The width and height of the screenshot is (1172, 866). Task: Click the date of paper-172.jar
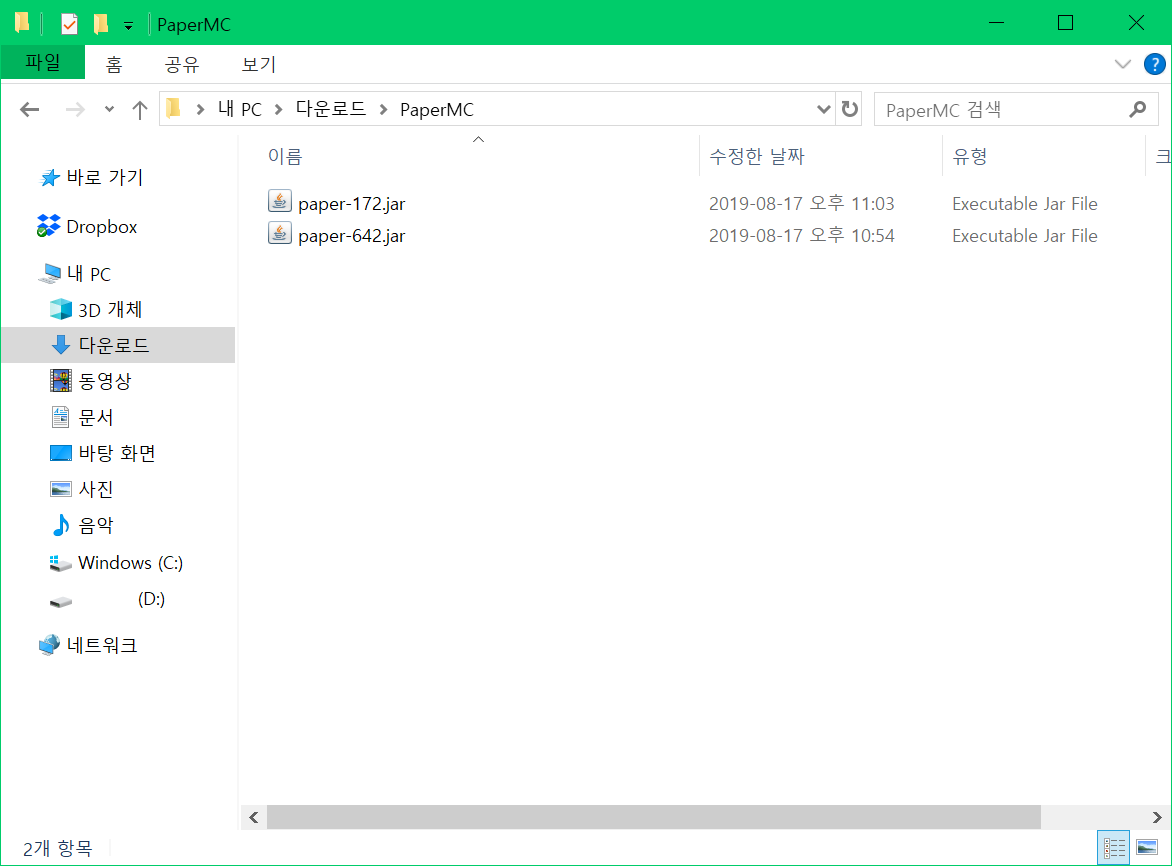pyautogui.click(x=801, y=203)
